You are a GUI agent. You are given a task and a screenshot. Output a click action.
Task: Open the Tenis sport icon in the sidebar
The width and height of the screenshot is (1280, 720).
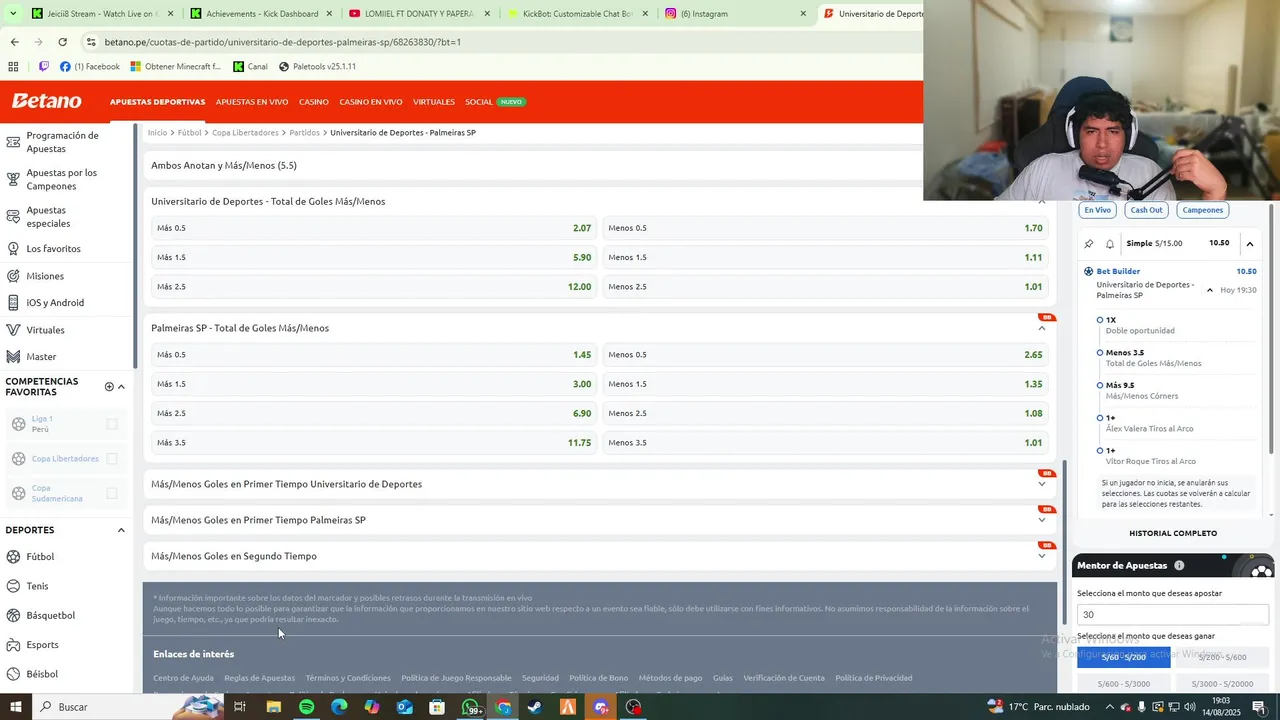[x=14, y=586]
